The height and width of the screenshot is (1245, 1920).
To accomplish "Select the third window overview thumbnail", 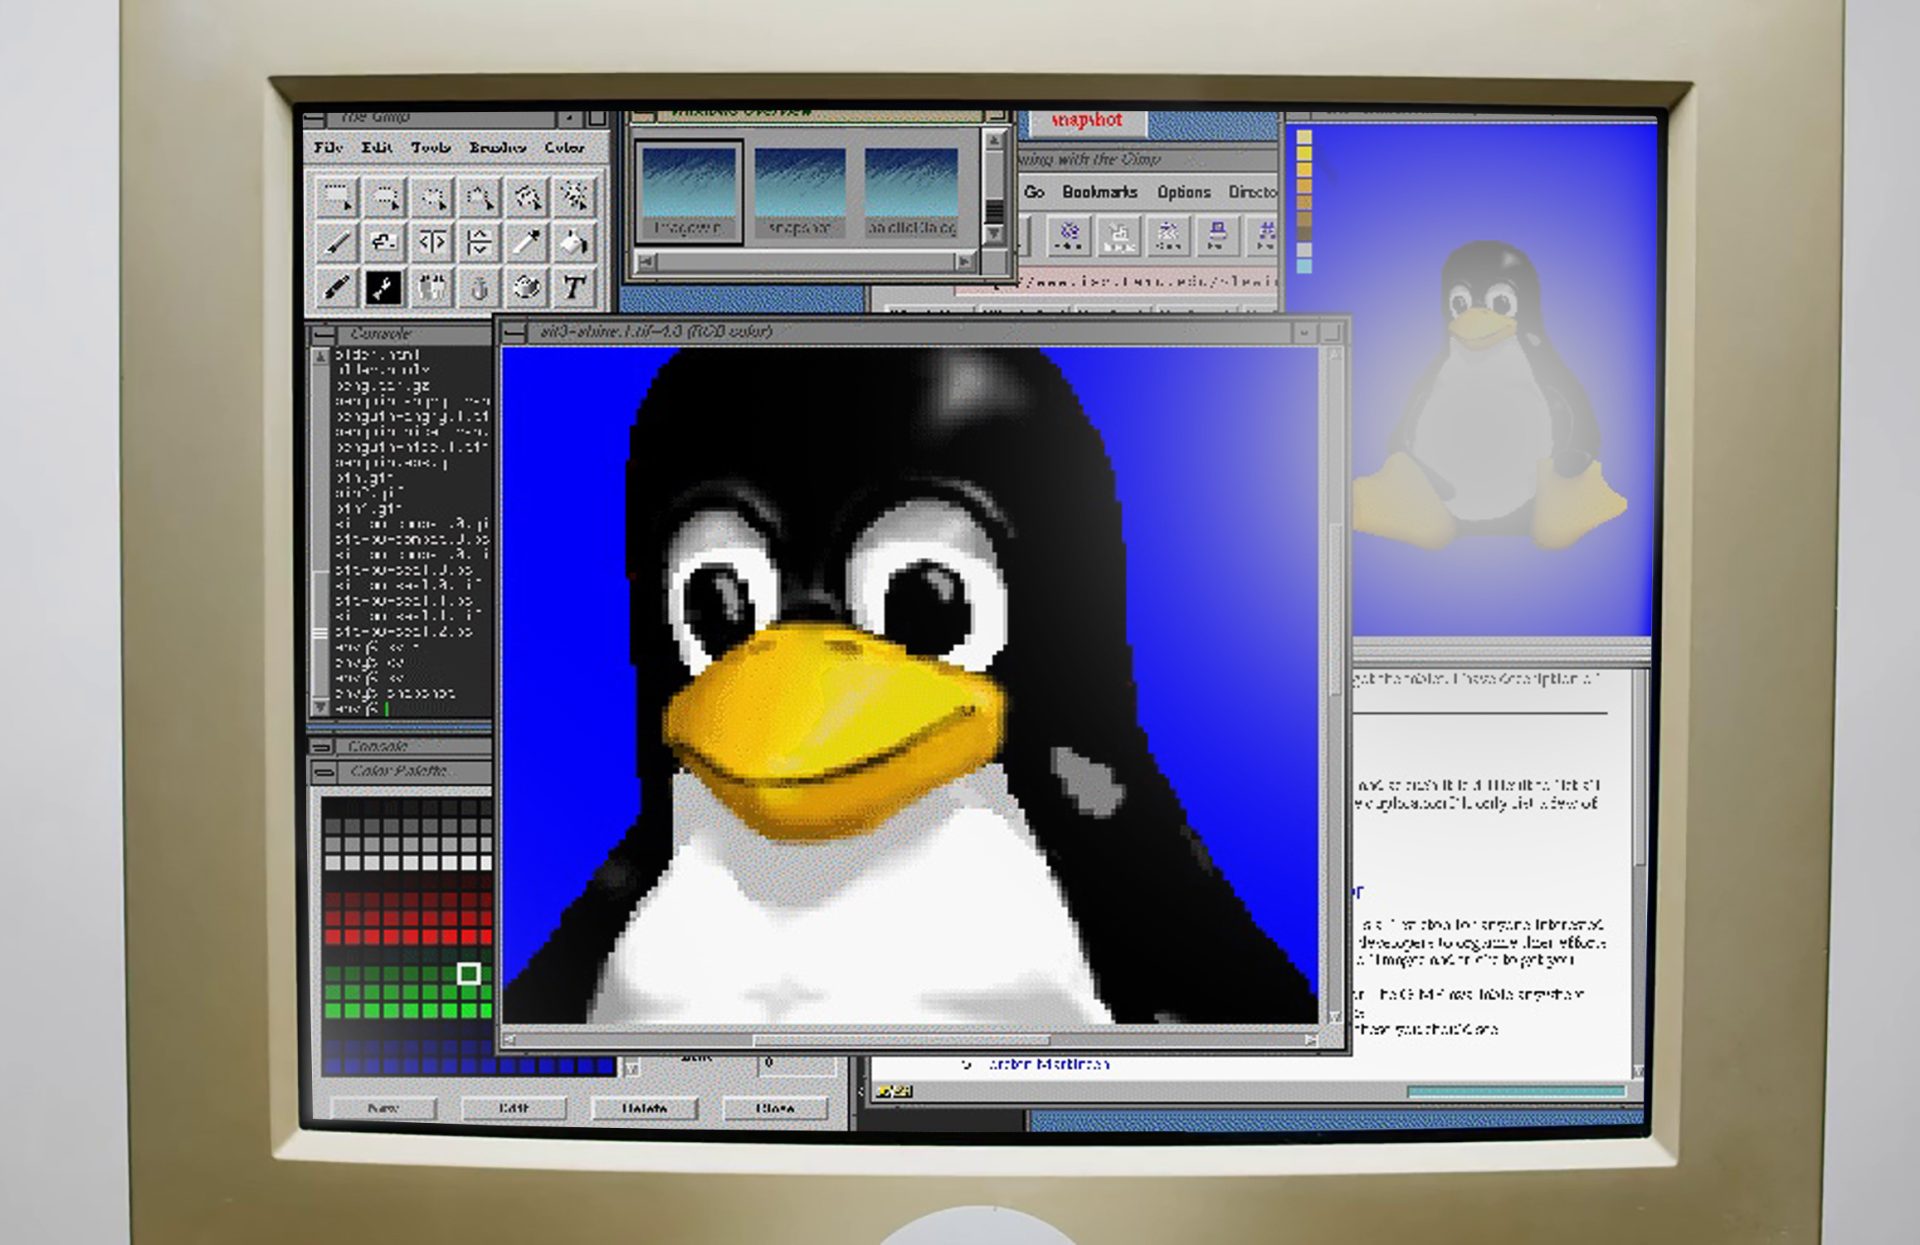I will (911, 192).
